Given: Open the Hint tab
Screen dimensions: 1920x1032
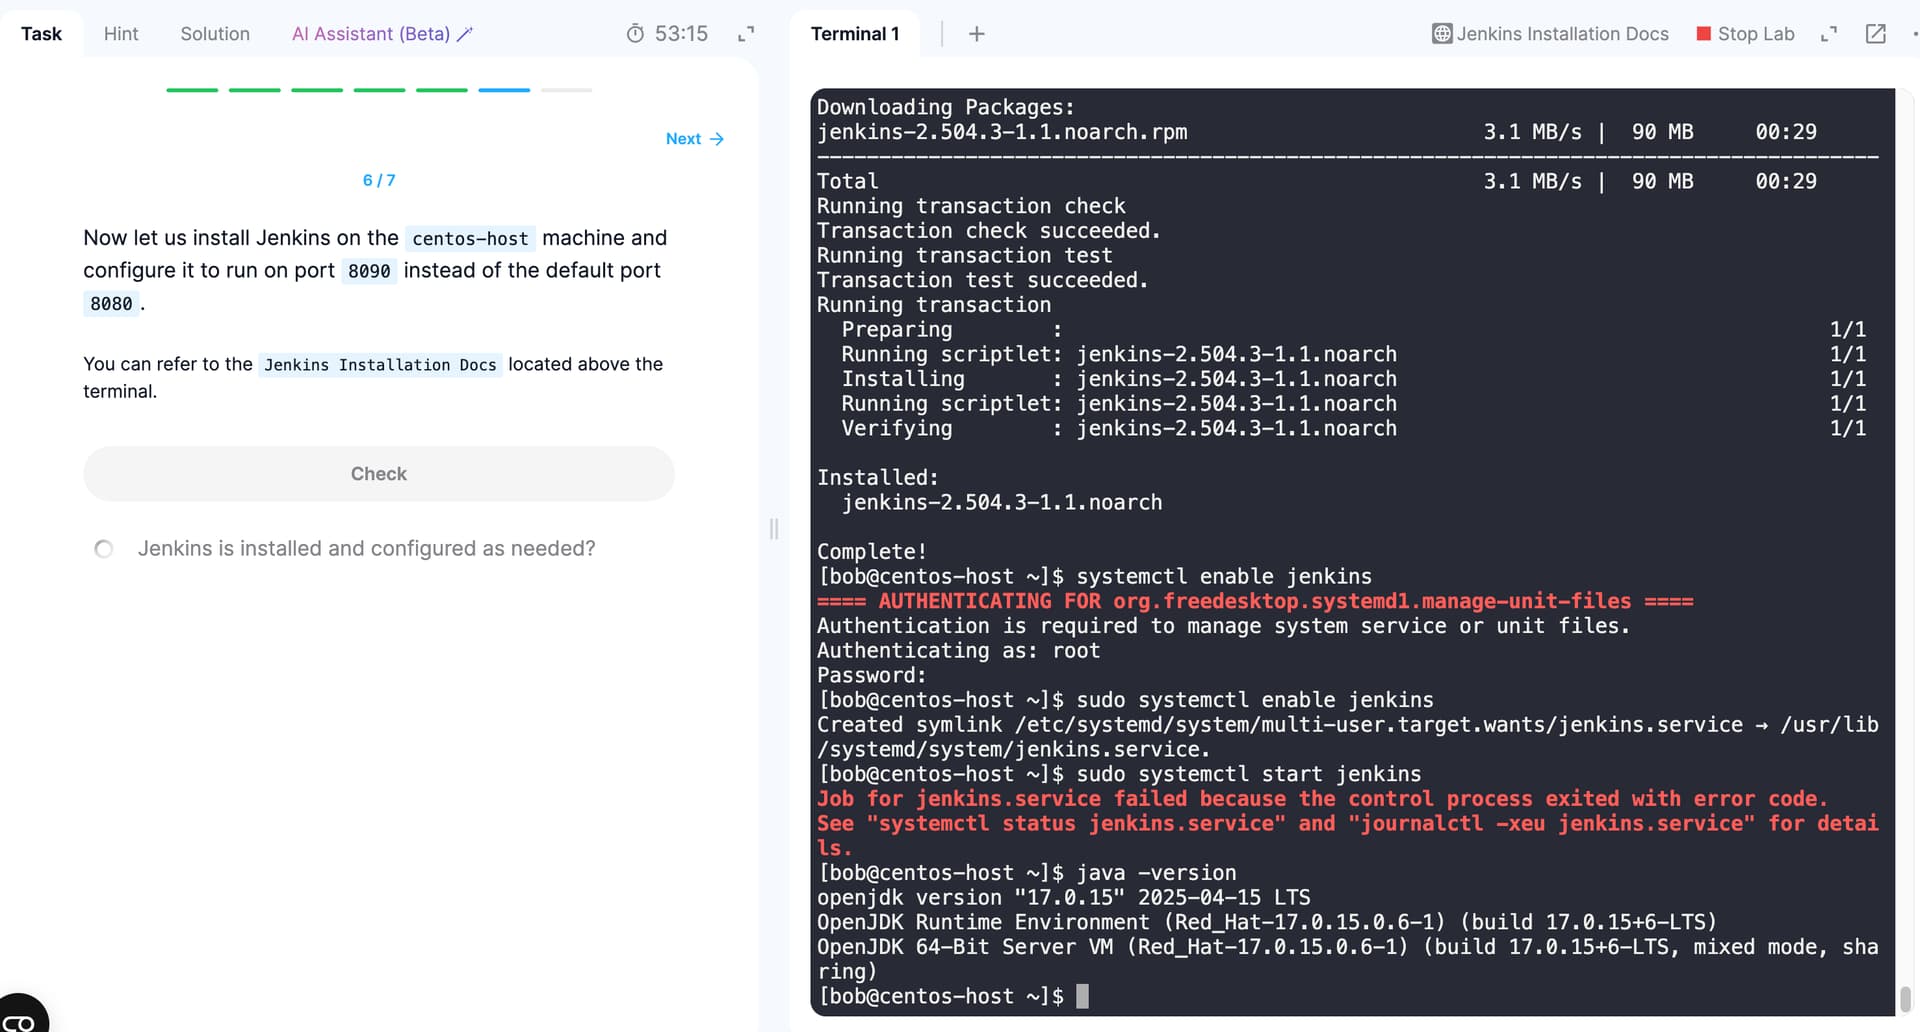Looking at the screenshot, I should pos(121,34).
